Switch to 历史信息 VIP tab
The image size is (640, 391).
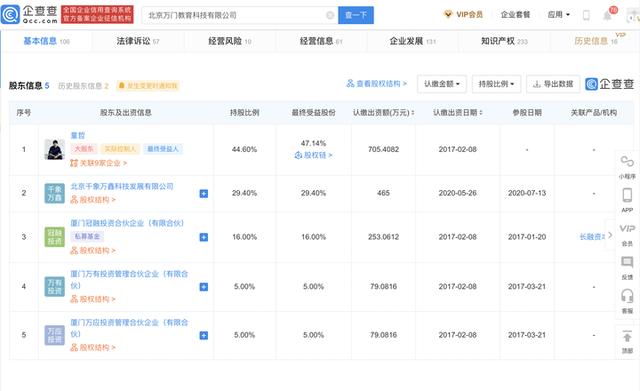(x=596, y=41)
